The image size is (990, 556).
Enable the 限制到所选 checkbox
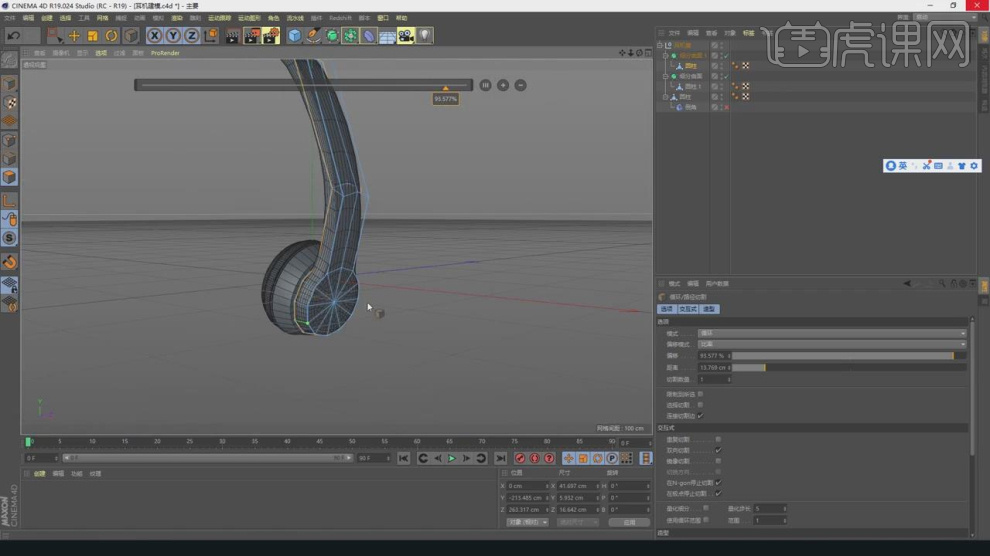tap(700, 394)
